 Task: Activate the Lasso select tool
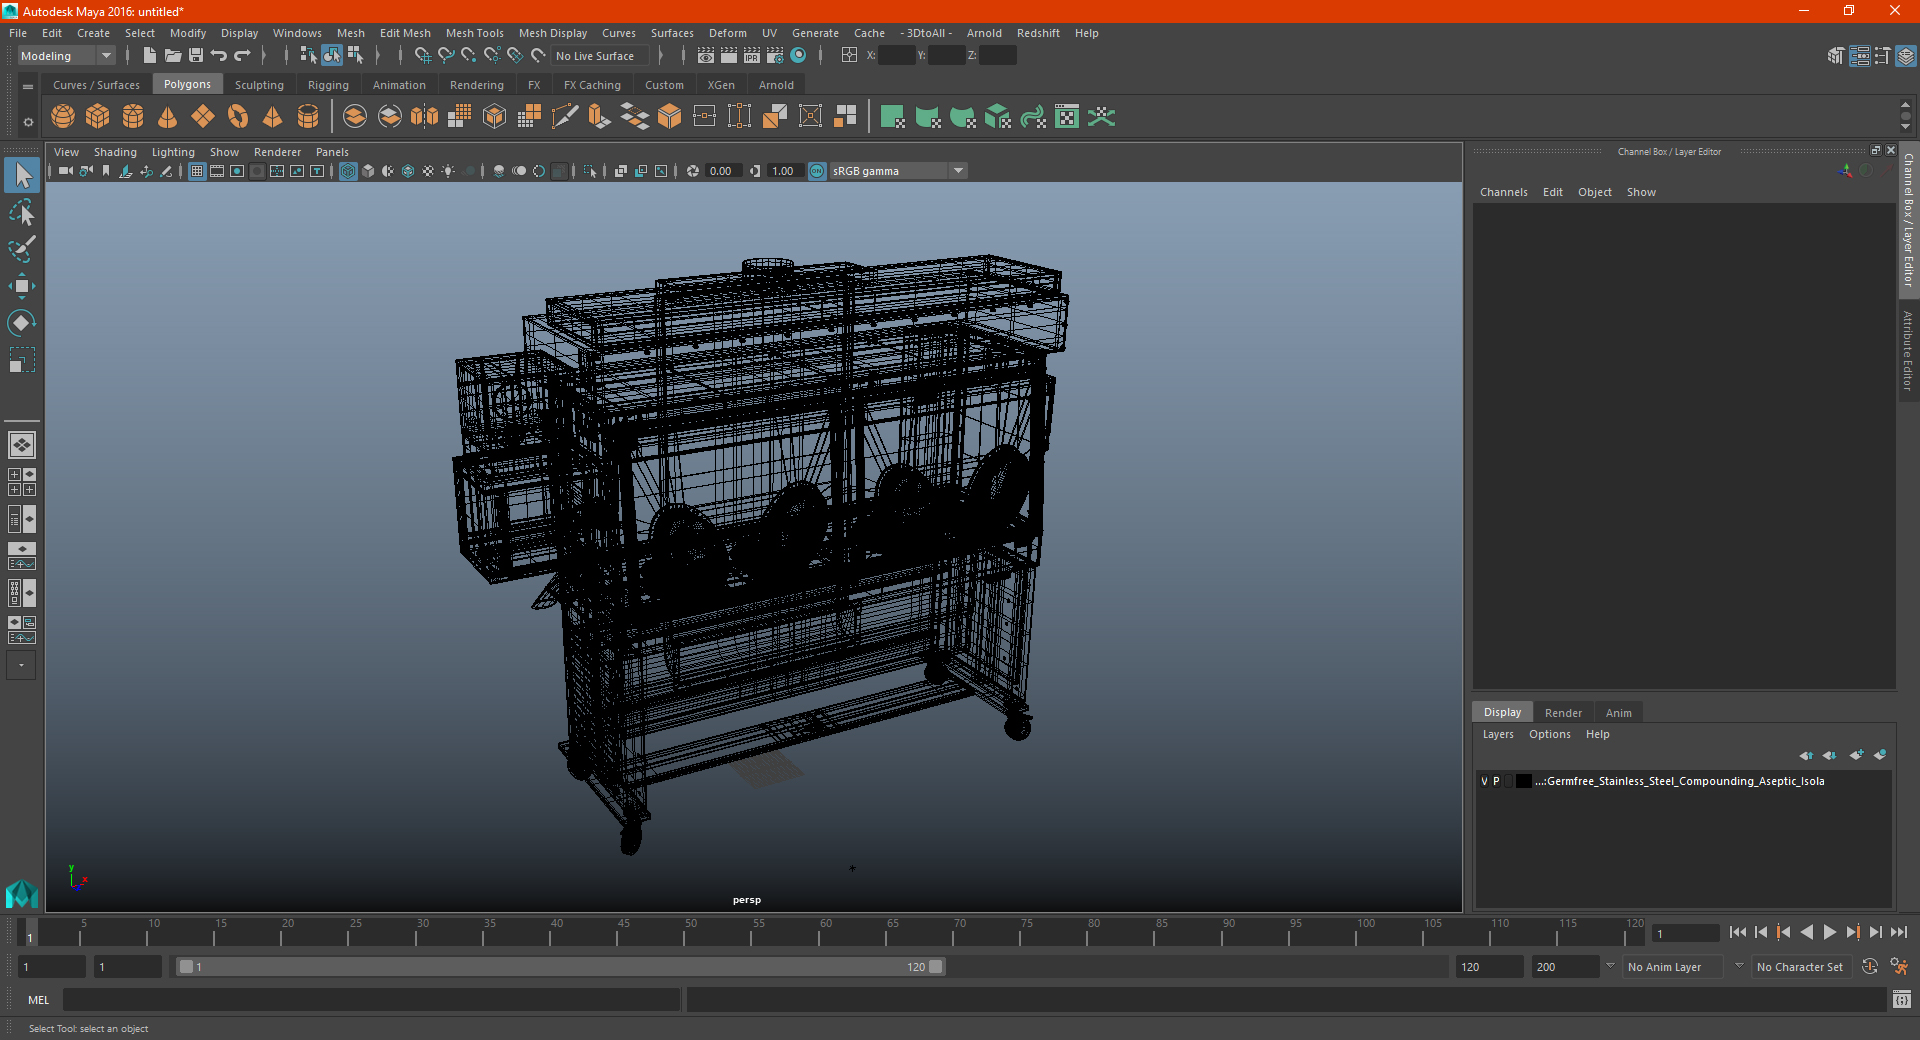(22, 213)
